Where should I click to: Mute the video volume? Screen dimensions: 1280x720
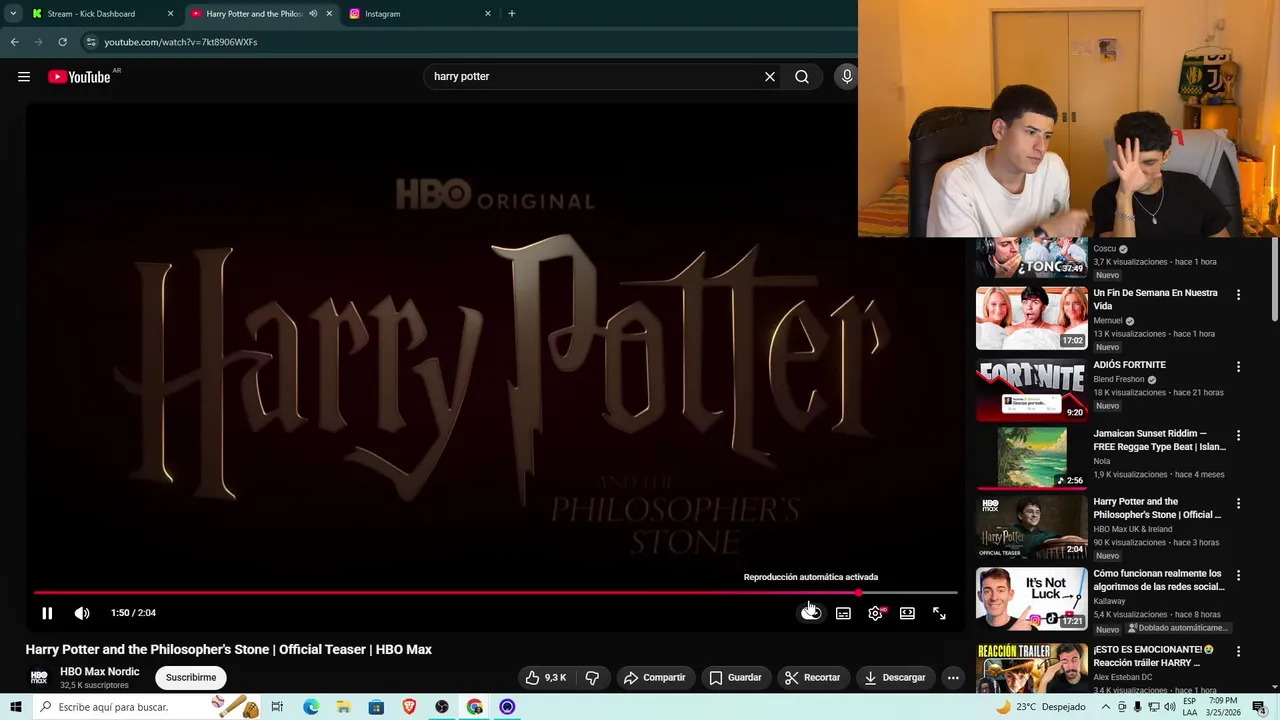point(82,613)
